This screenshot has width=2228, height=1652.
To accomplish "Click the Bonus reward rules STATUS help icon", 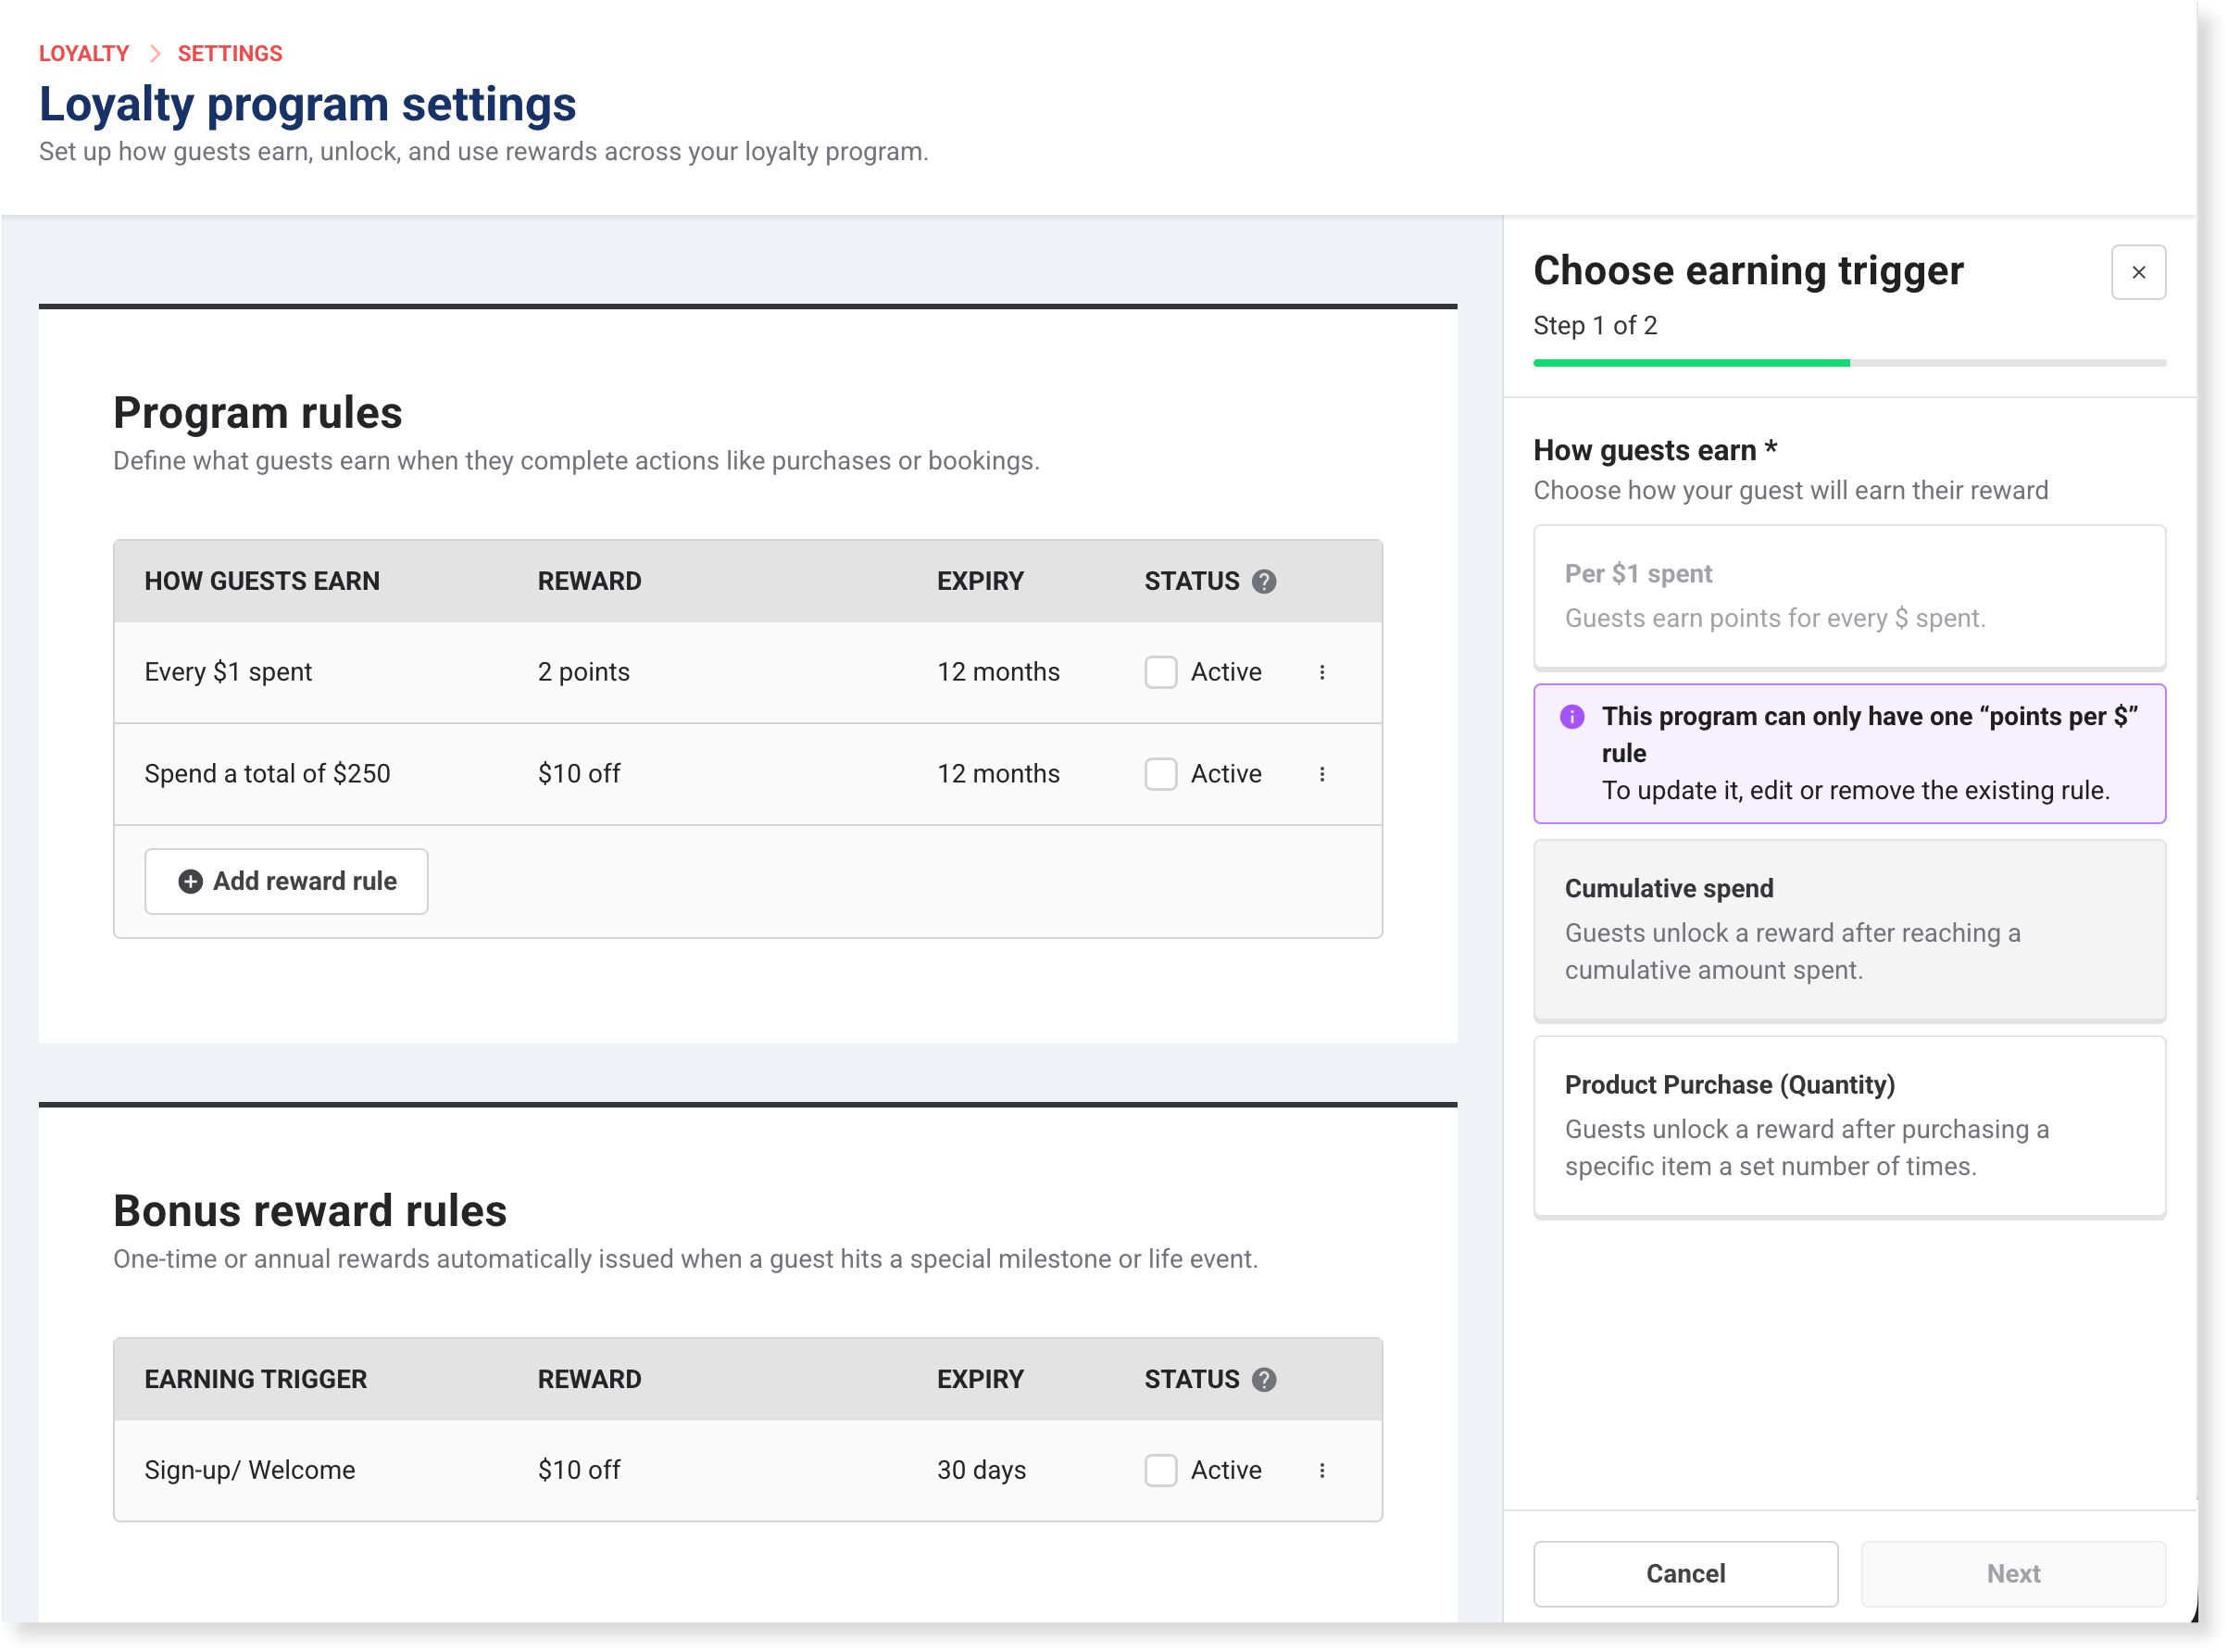I will point(1264,1379).
